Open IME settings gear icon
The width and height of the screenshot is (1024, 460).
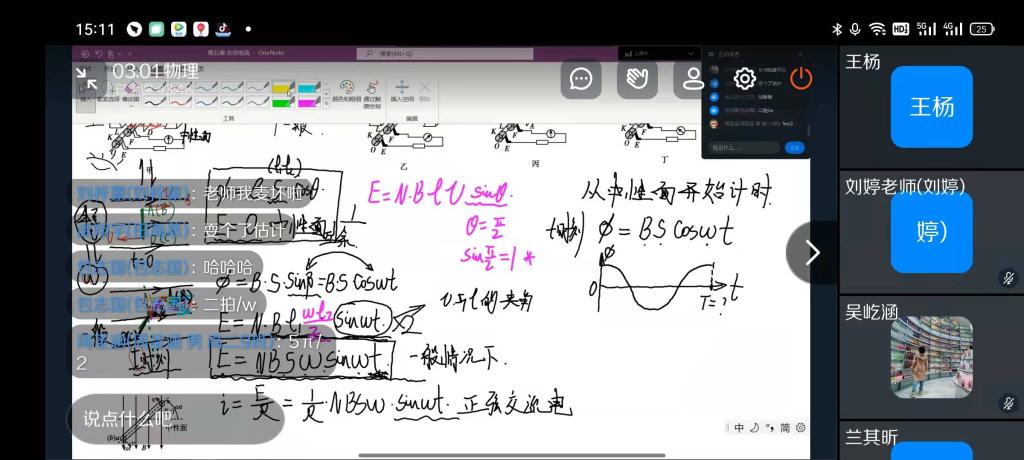(801, 428)
